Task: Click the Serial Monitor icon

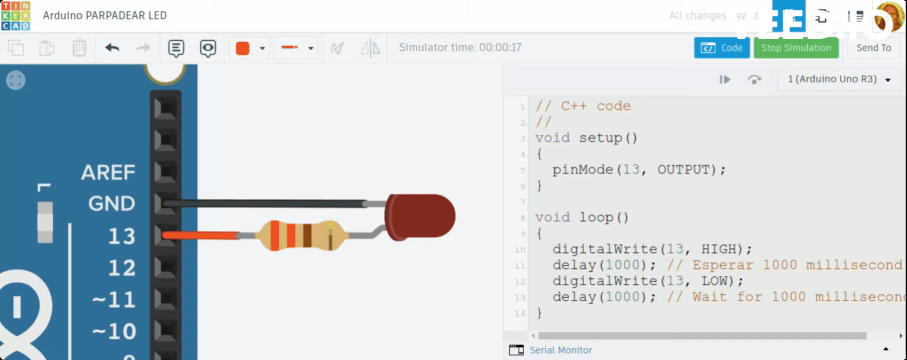Action: pyautogui.click(x=516, y=350)
